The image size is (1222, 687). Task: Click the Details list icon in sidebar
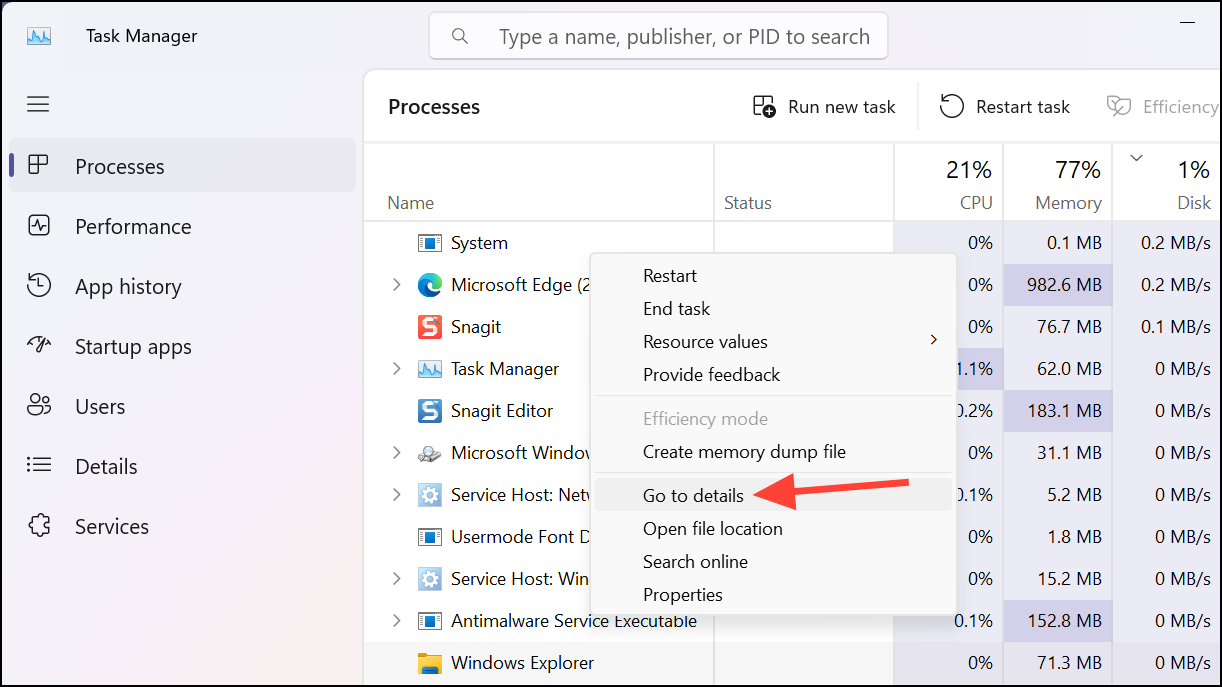coord(38,465)
